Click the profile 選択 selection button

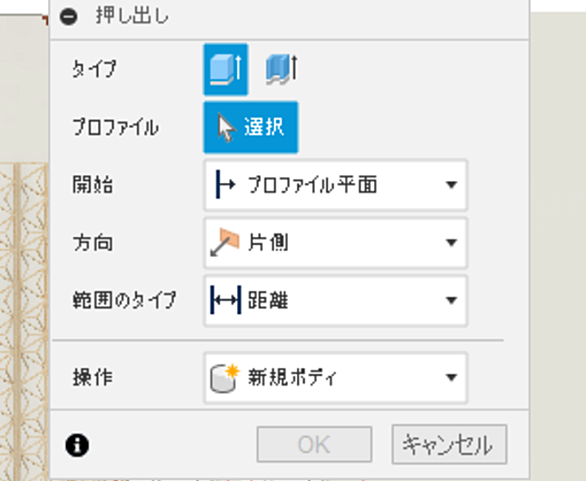point(251,127)
